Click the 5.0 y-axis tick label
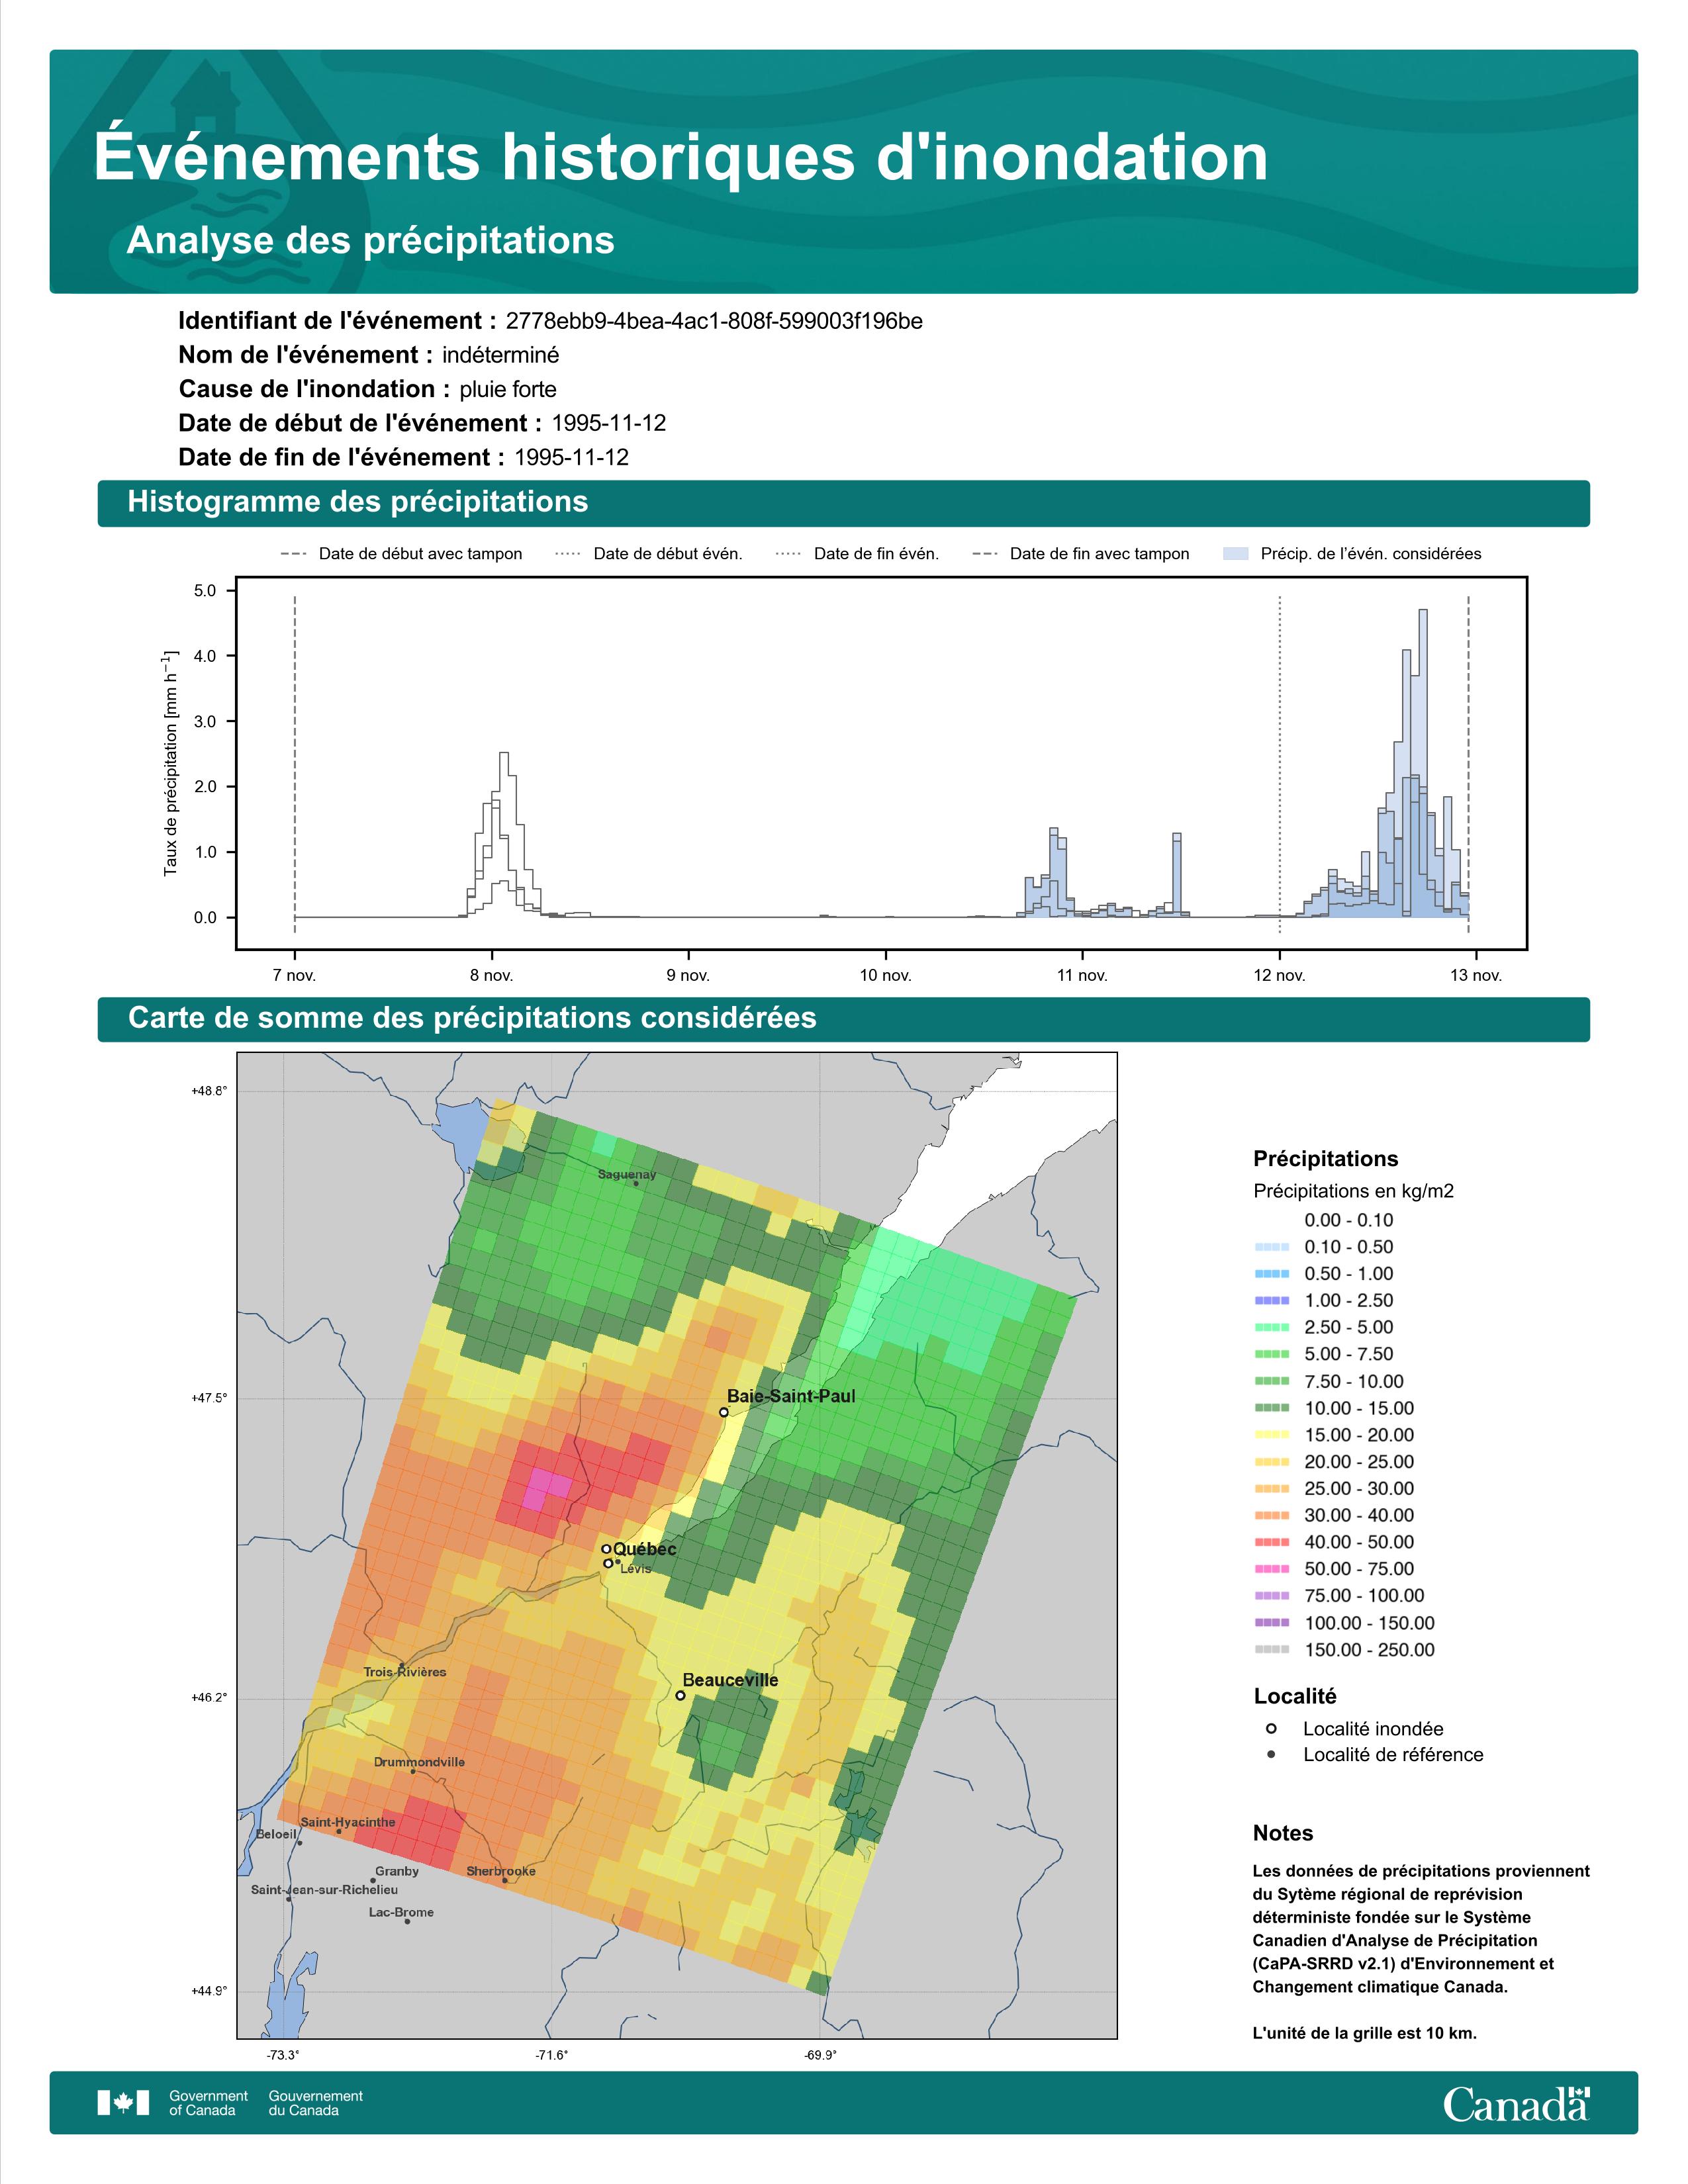 tap(205, 591)
